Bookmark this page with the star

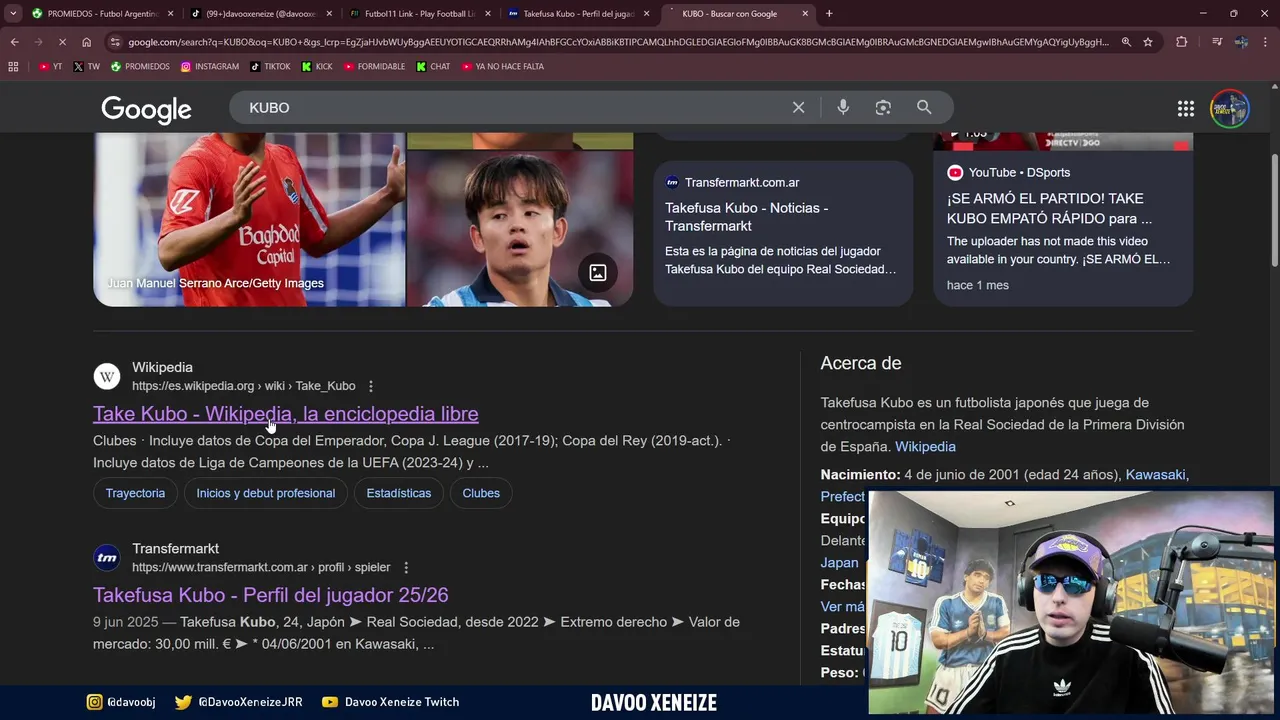pyautogui.click(x=1148, y=42)
